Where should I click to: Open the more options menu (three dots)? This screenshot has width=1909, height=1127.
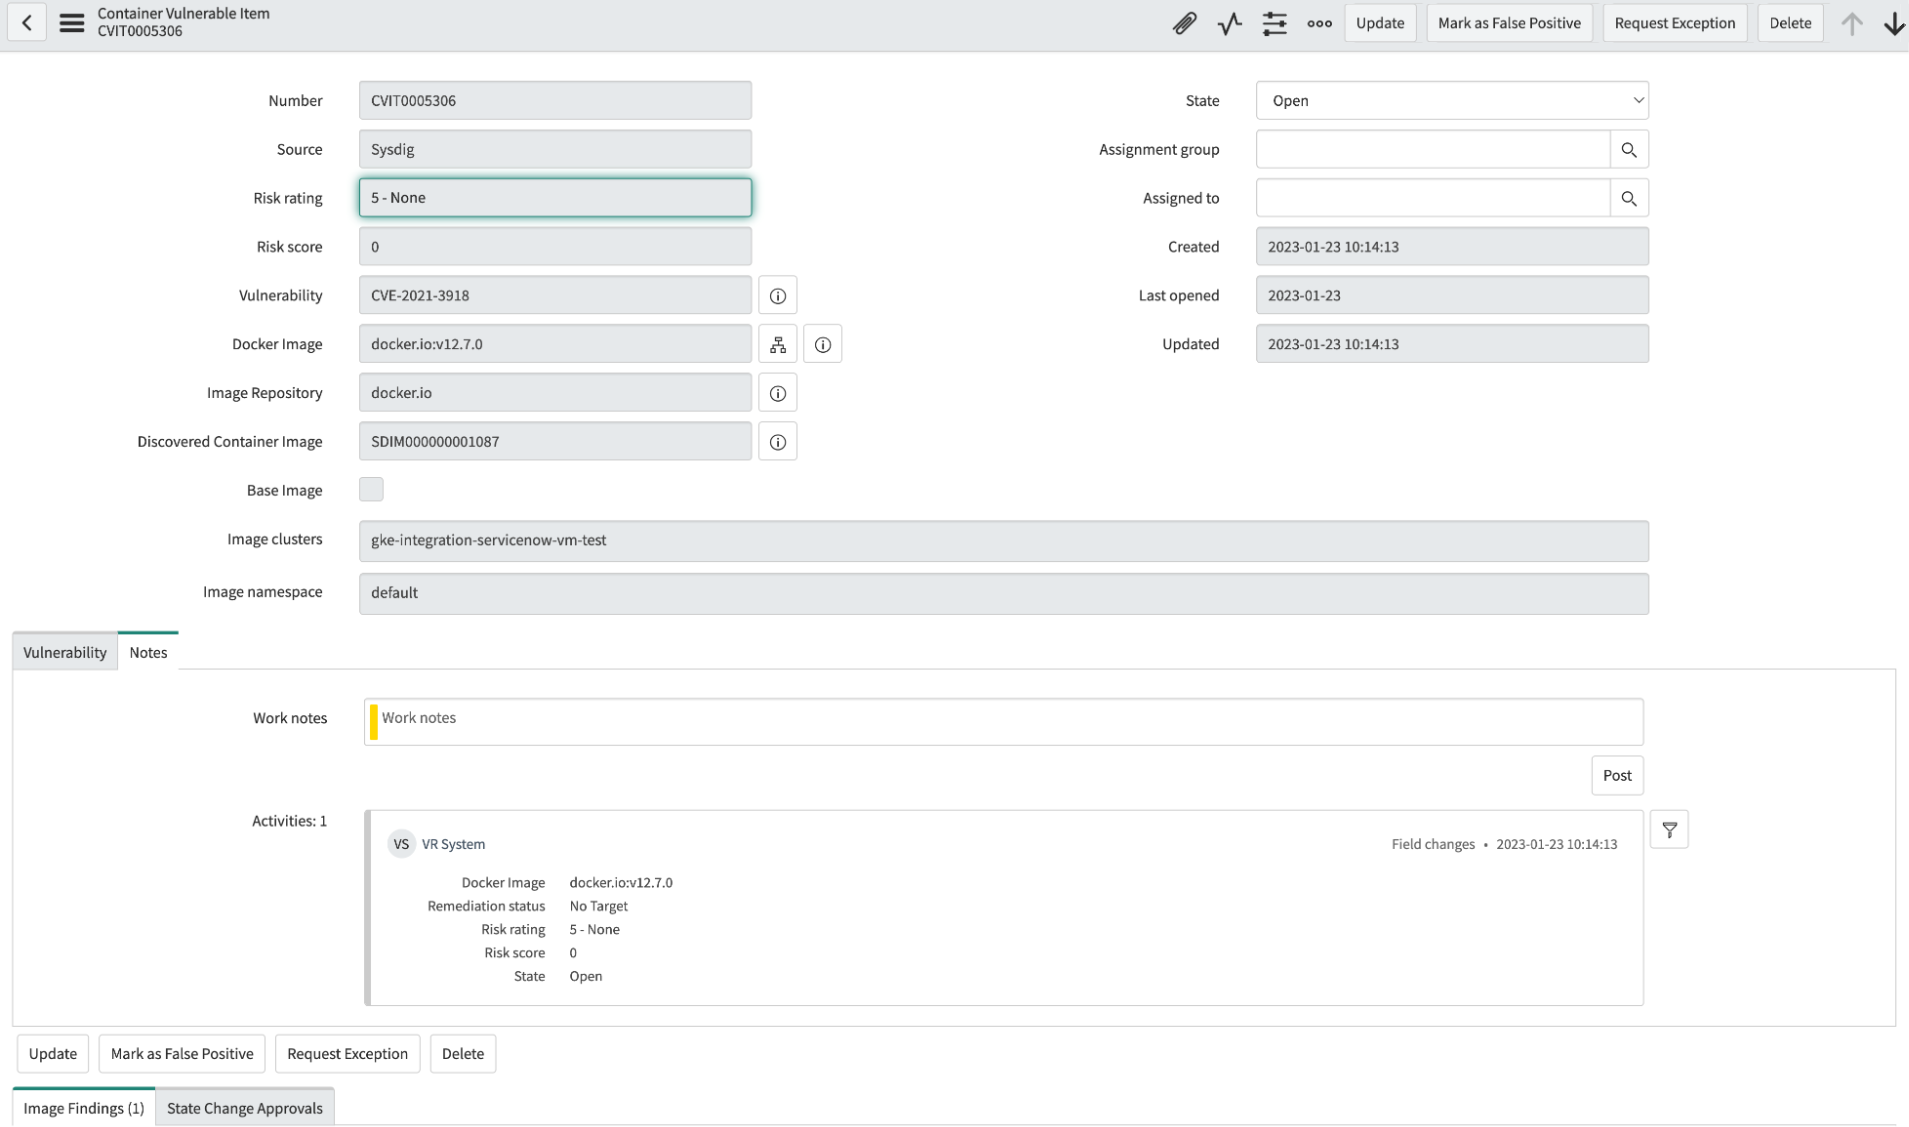(1318, 22)
